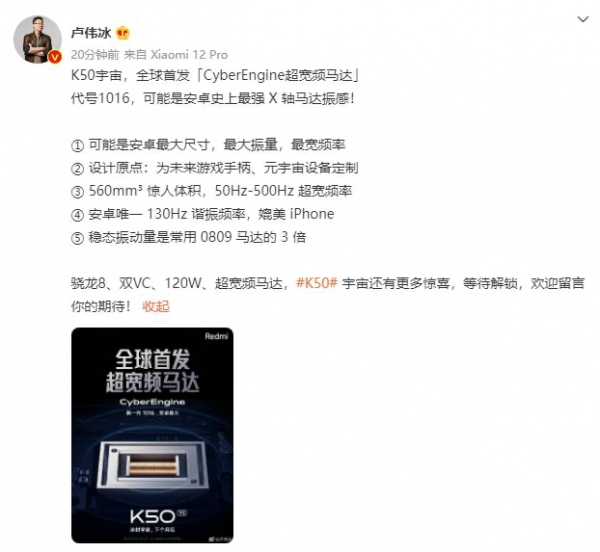Click 卢伟冰's profile avatar
The height and width of the screenshot is (552, 600).
tap(38, 39)
